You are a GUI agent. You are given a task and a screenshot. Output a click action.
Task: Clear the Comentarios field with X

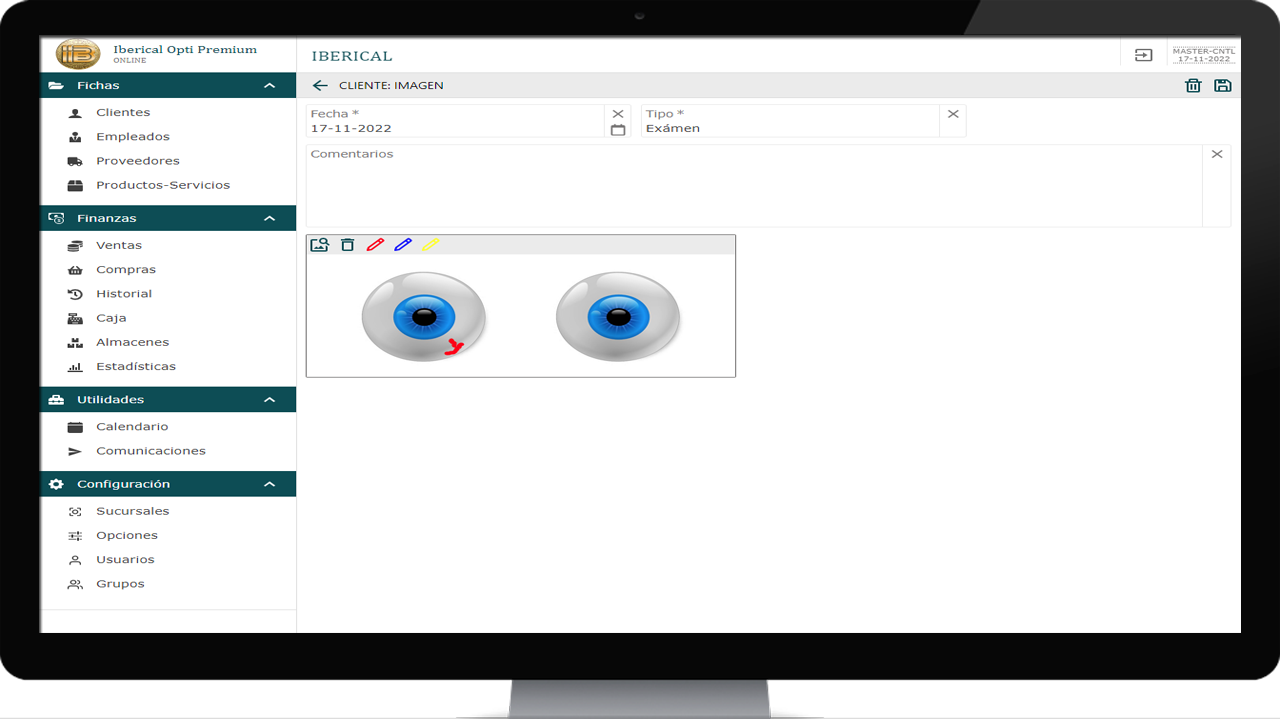pos(1217,154)
